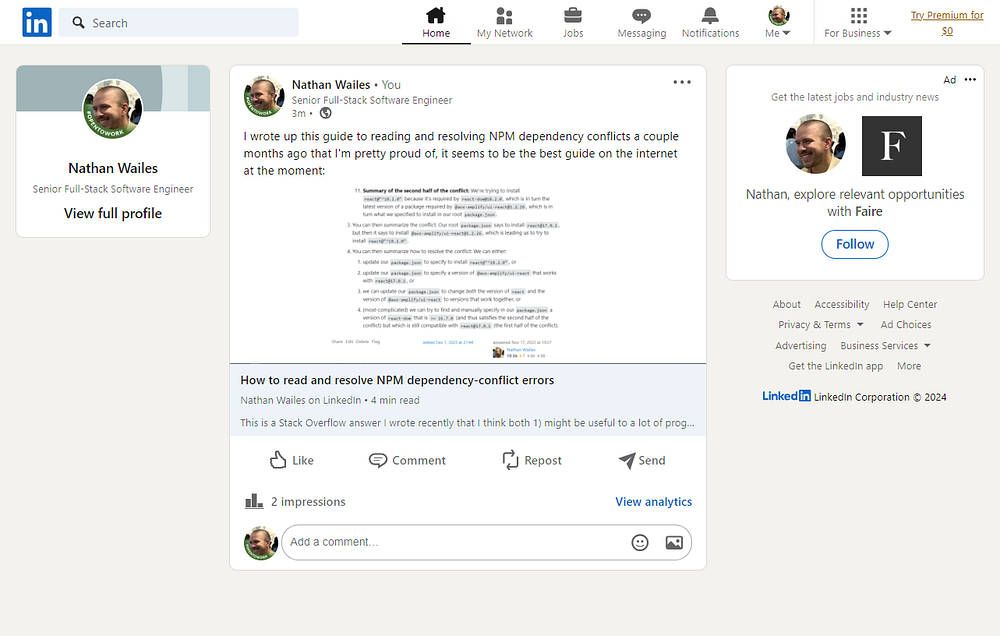The height and width of the screenshot is (636, 1000).
Task: Click the LinkedIn logo
Action: coord(37,22)
